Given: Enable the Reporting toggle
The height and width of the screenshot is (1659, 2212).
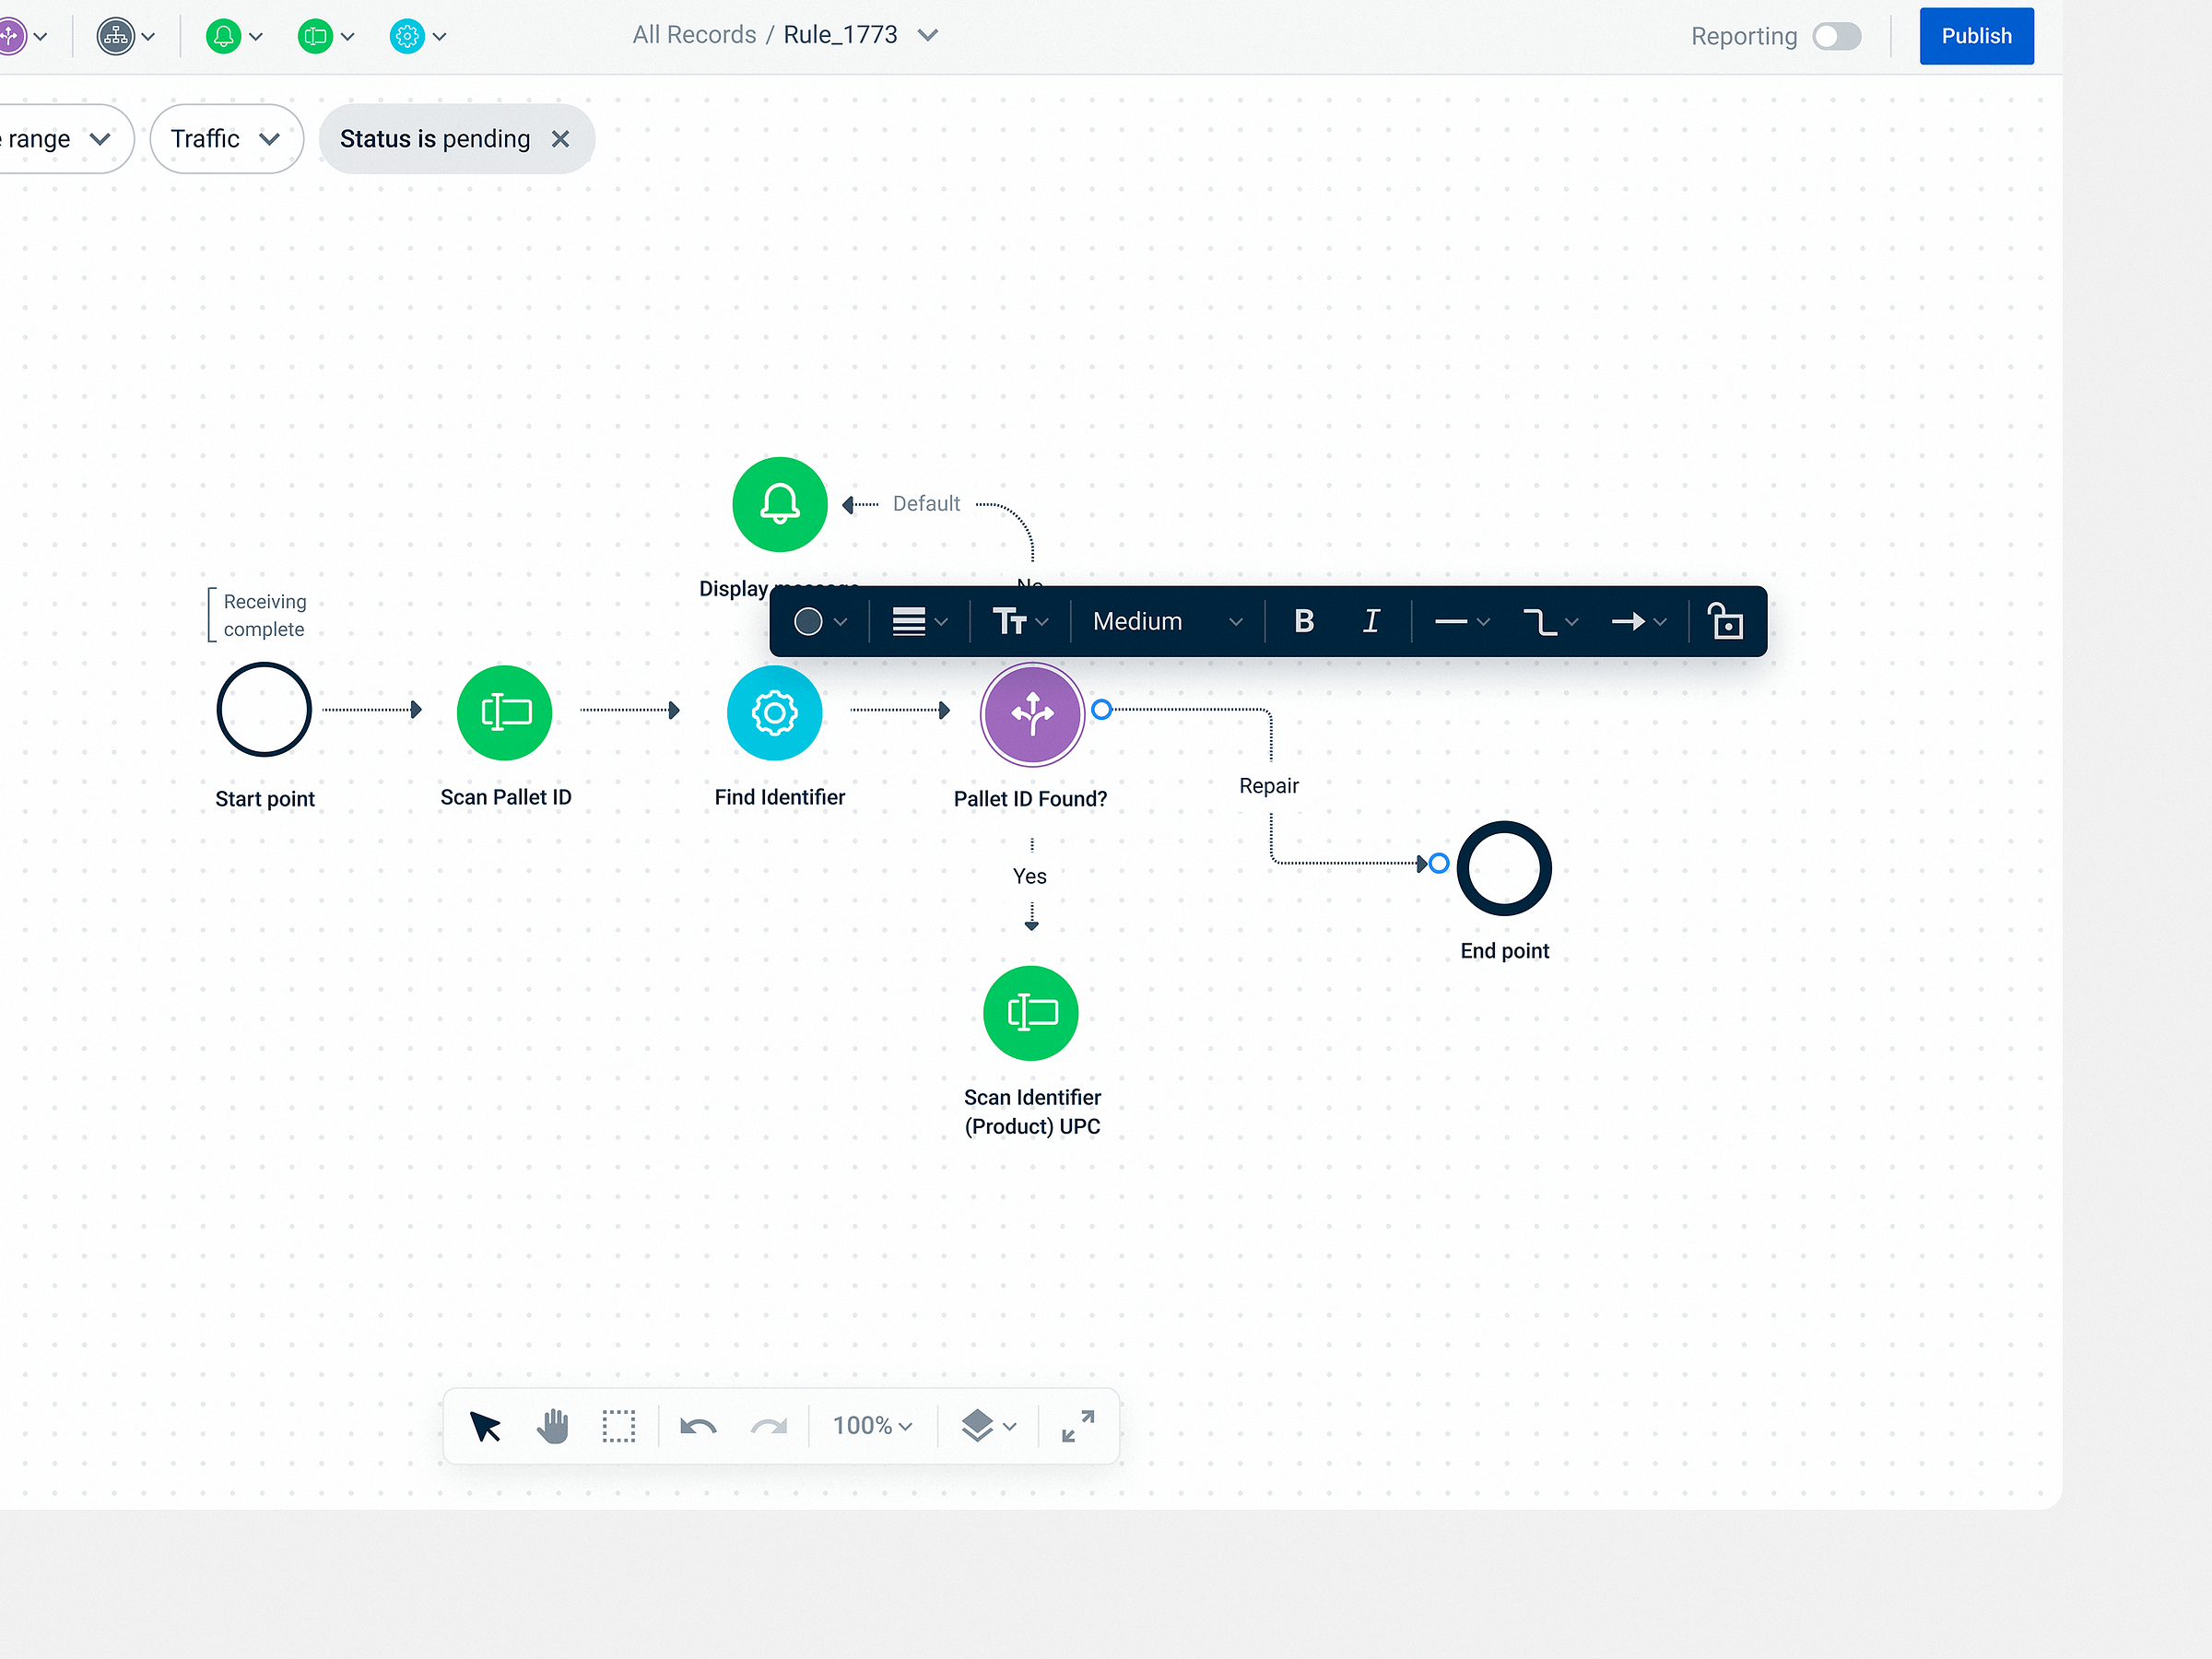Looking at the screenshot, I should [1836, 36].
